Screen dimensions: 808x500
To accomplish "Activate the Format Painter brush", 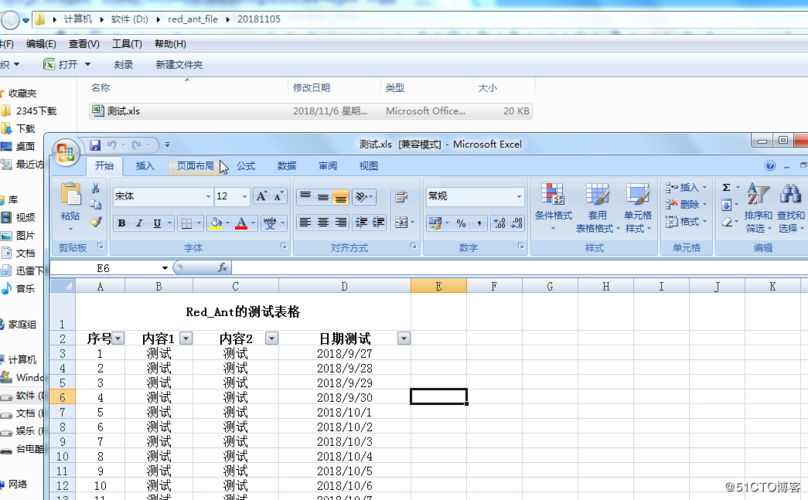I will pyautogui.click(x=96, y=222).
